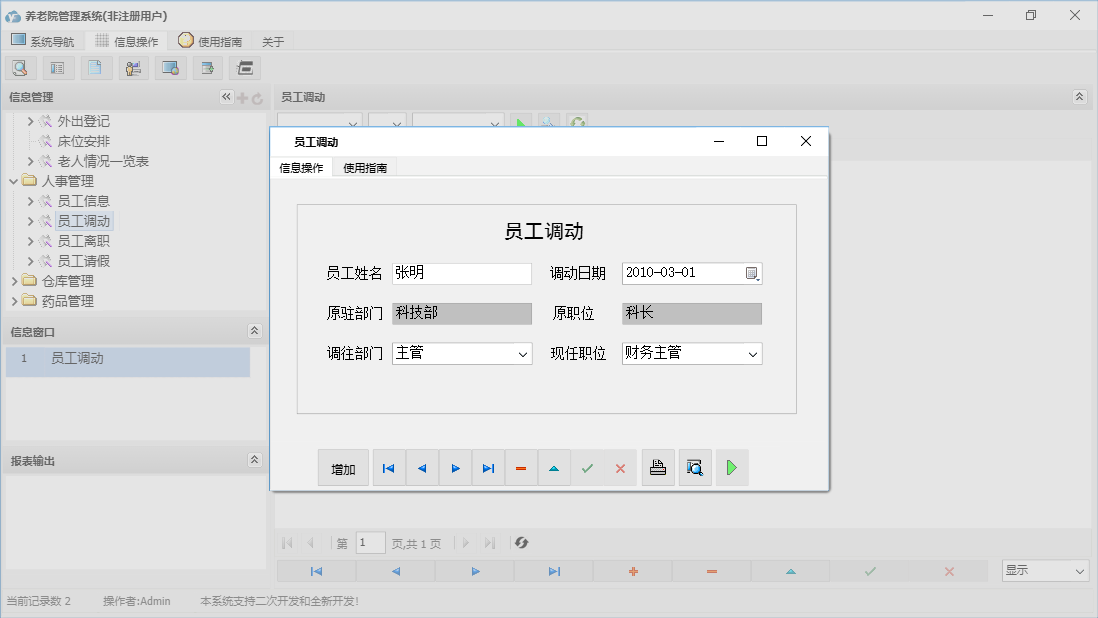Click the green run arrow in the dialog

coord(732,467)
